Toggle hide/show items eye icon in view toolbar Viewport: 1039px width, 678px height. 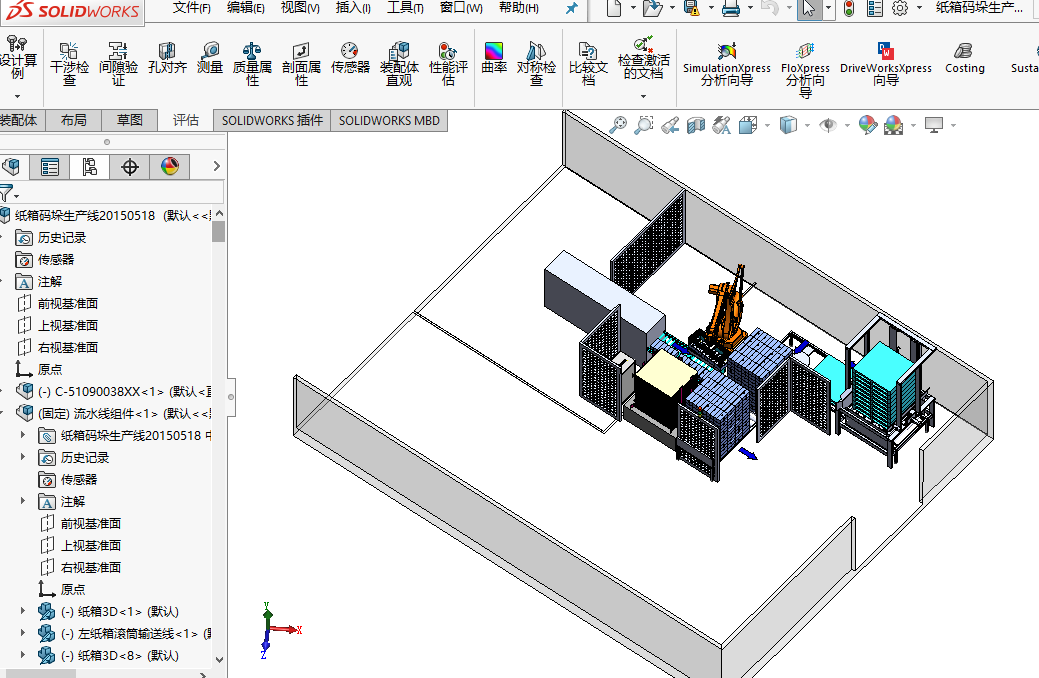[x=828, y=125]
